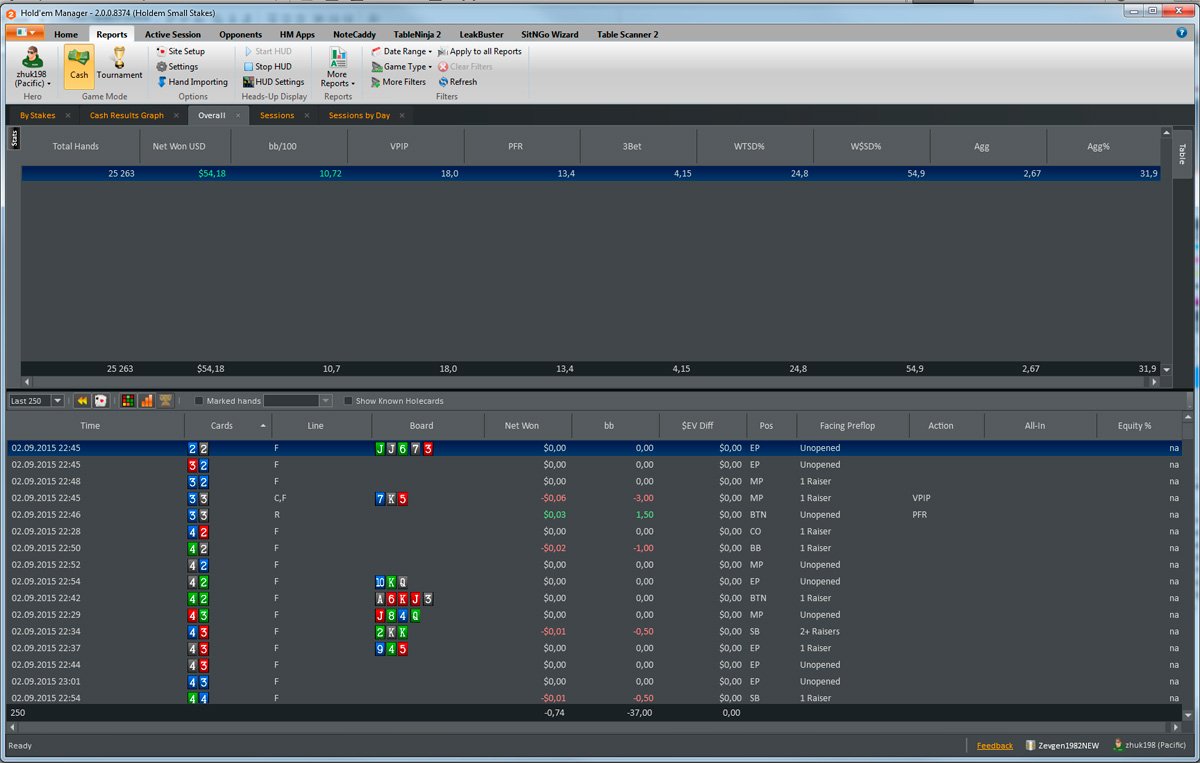This screenshot has height=763, width=1200.
Task: Open Hand Importing
Action: (191, 82)
